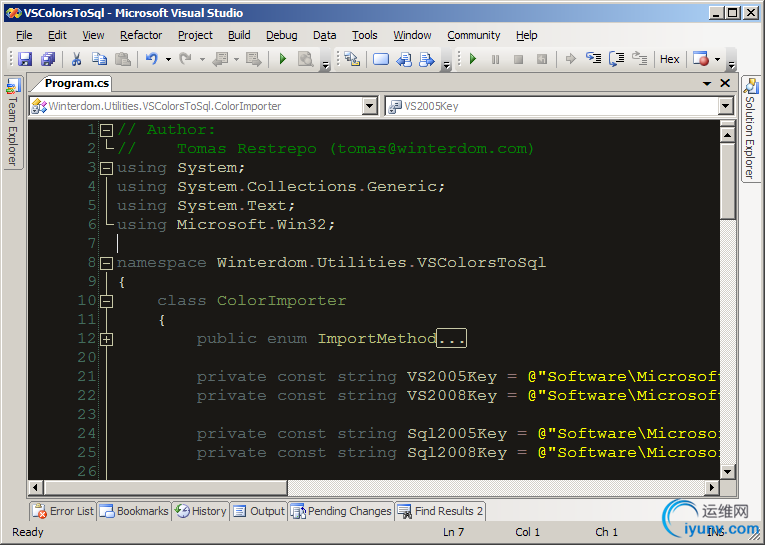Cut selection with the scissors icon

76,60
